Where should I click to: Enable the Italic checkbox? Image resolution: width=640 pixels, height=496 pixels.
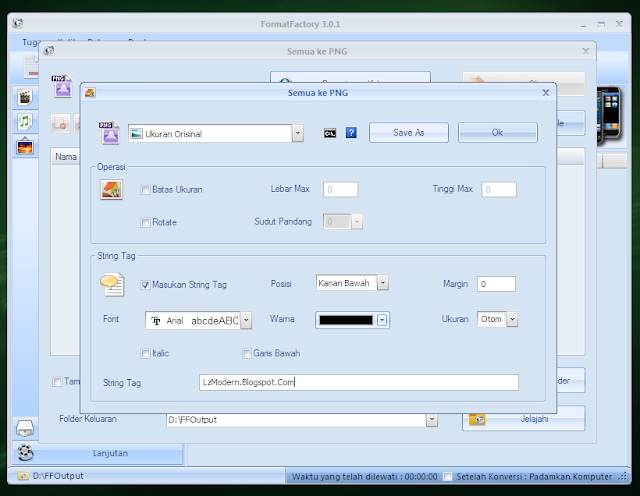click(x=145, y=354)
